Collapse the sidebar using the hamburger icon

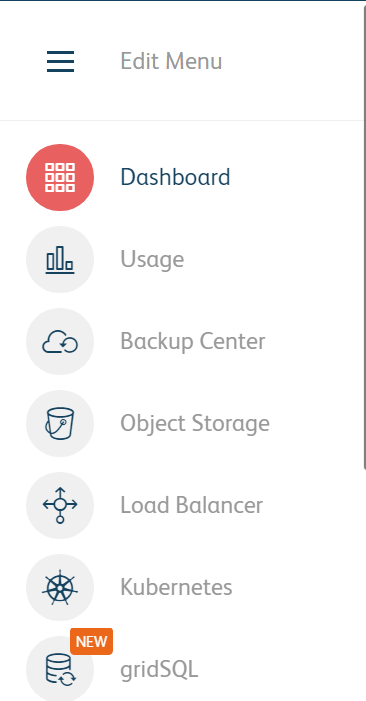60,61
